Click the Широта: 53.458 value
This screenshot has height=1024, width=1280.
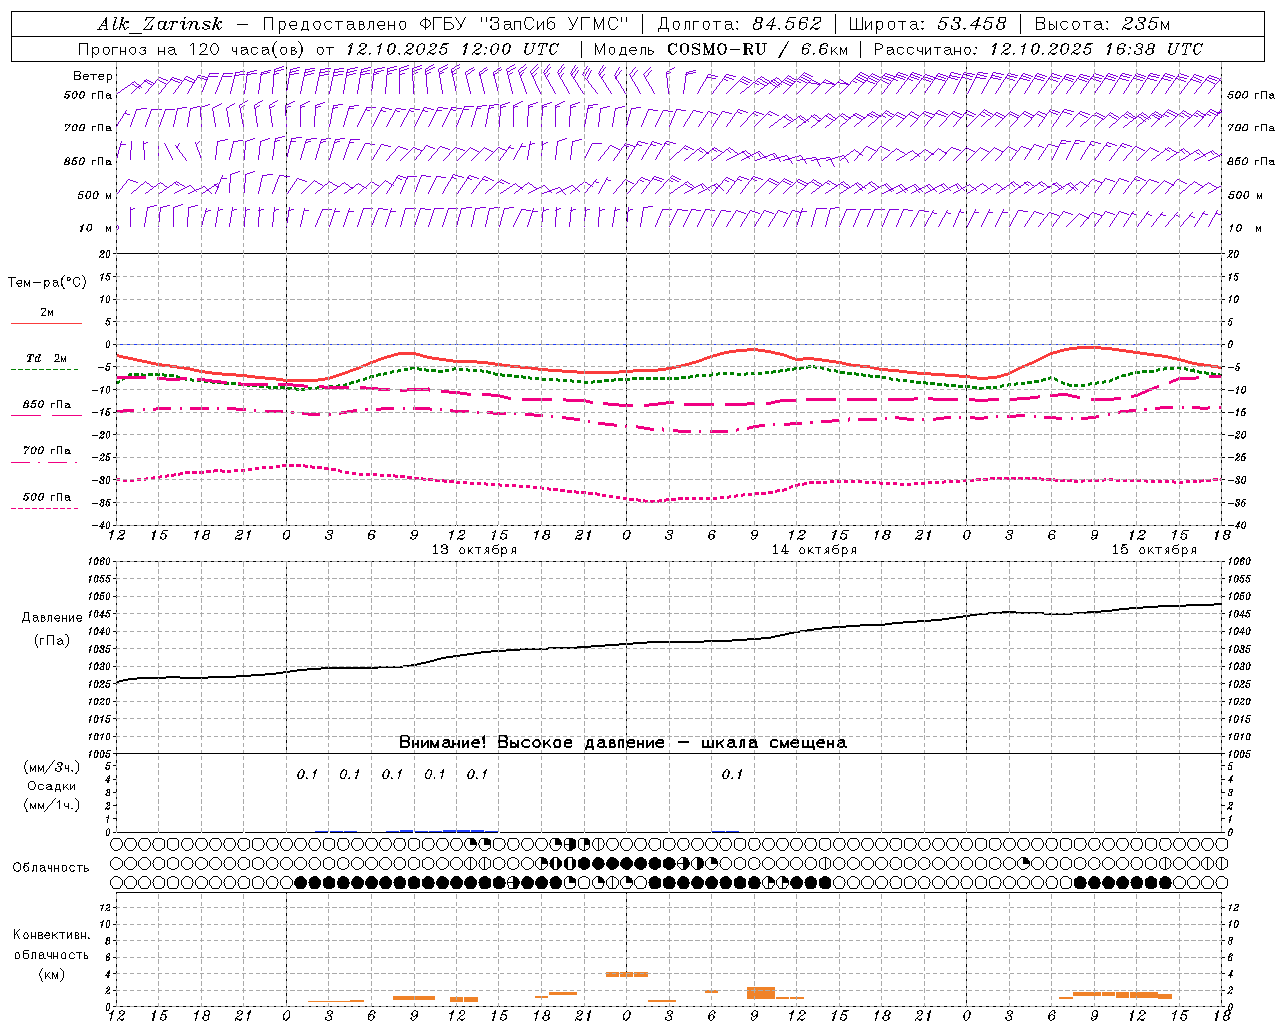click(927, 25)
